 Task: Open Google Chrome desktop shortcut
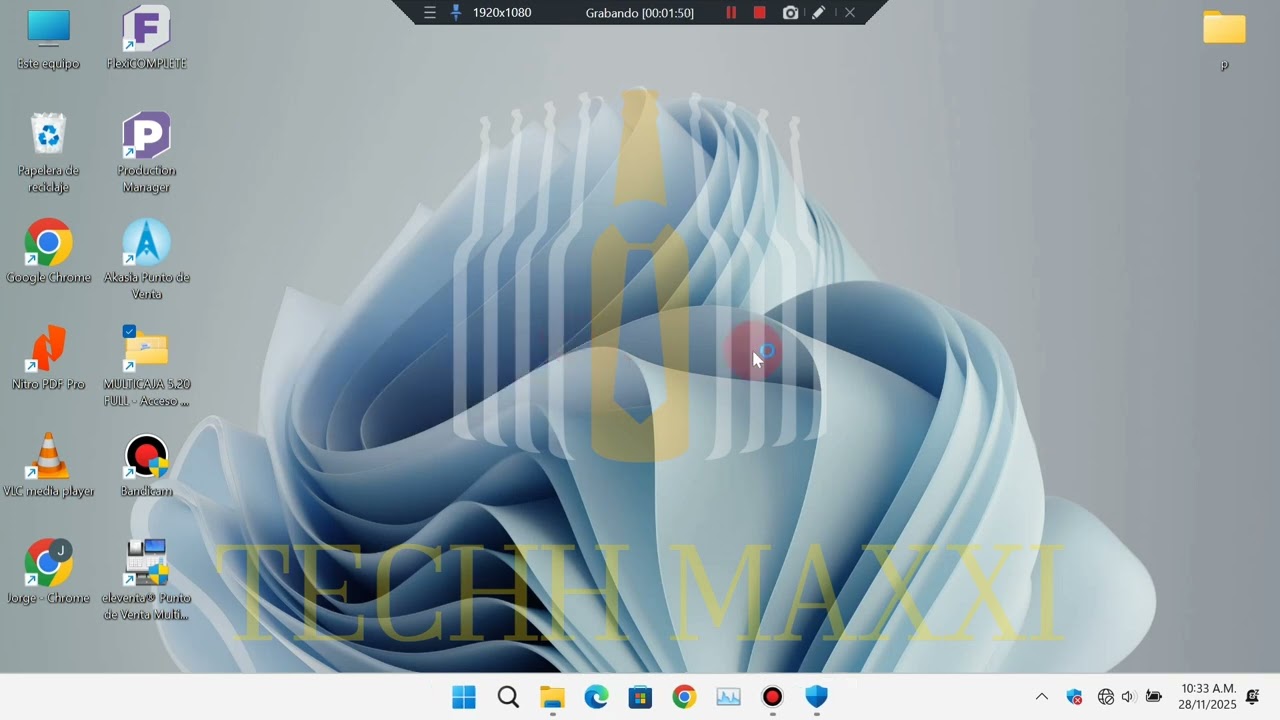click(48, 251)
